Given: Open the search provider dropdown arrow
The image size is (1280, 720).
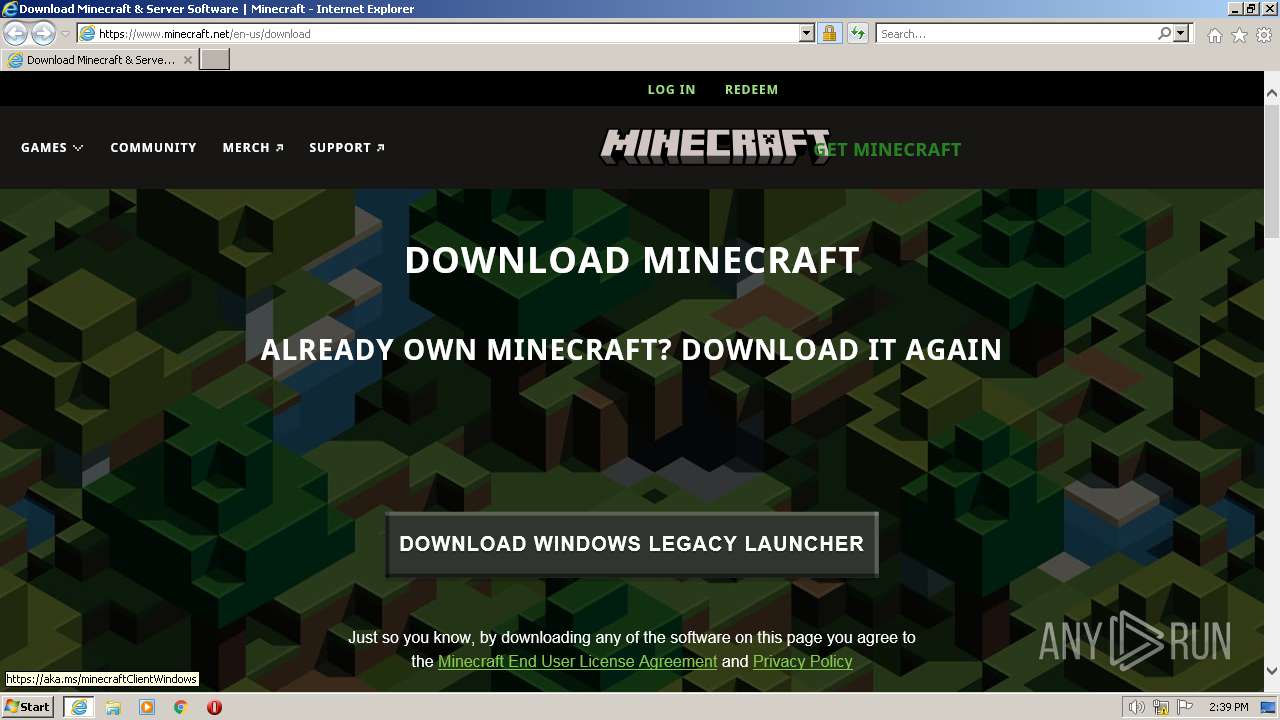Looking at the screenshot, I should pyautogui.click(x=1181, y=33).
